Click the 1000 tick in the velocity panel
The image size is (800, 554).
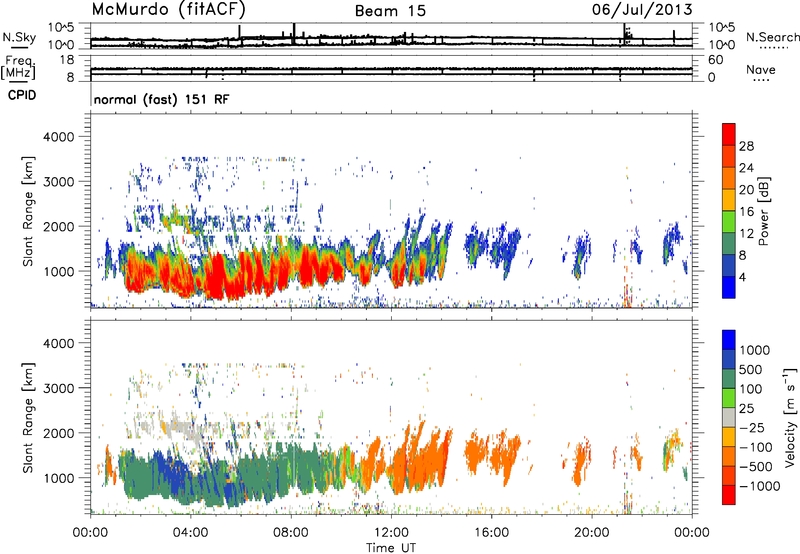coord(59,478)
